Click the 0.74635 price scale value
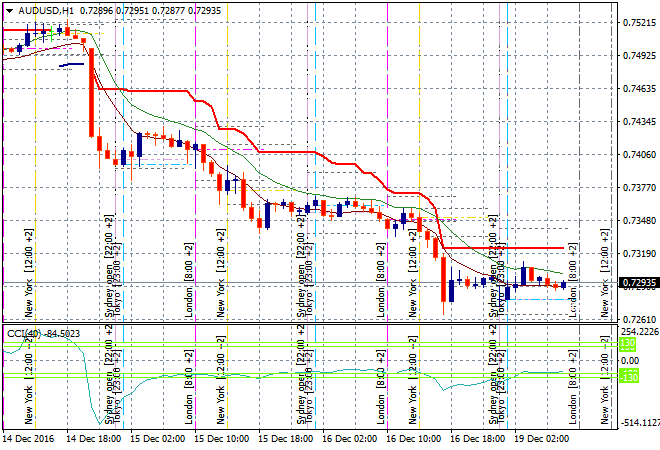This screenshot has width=660, height=450. 639,89
